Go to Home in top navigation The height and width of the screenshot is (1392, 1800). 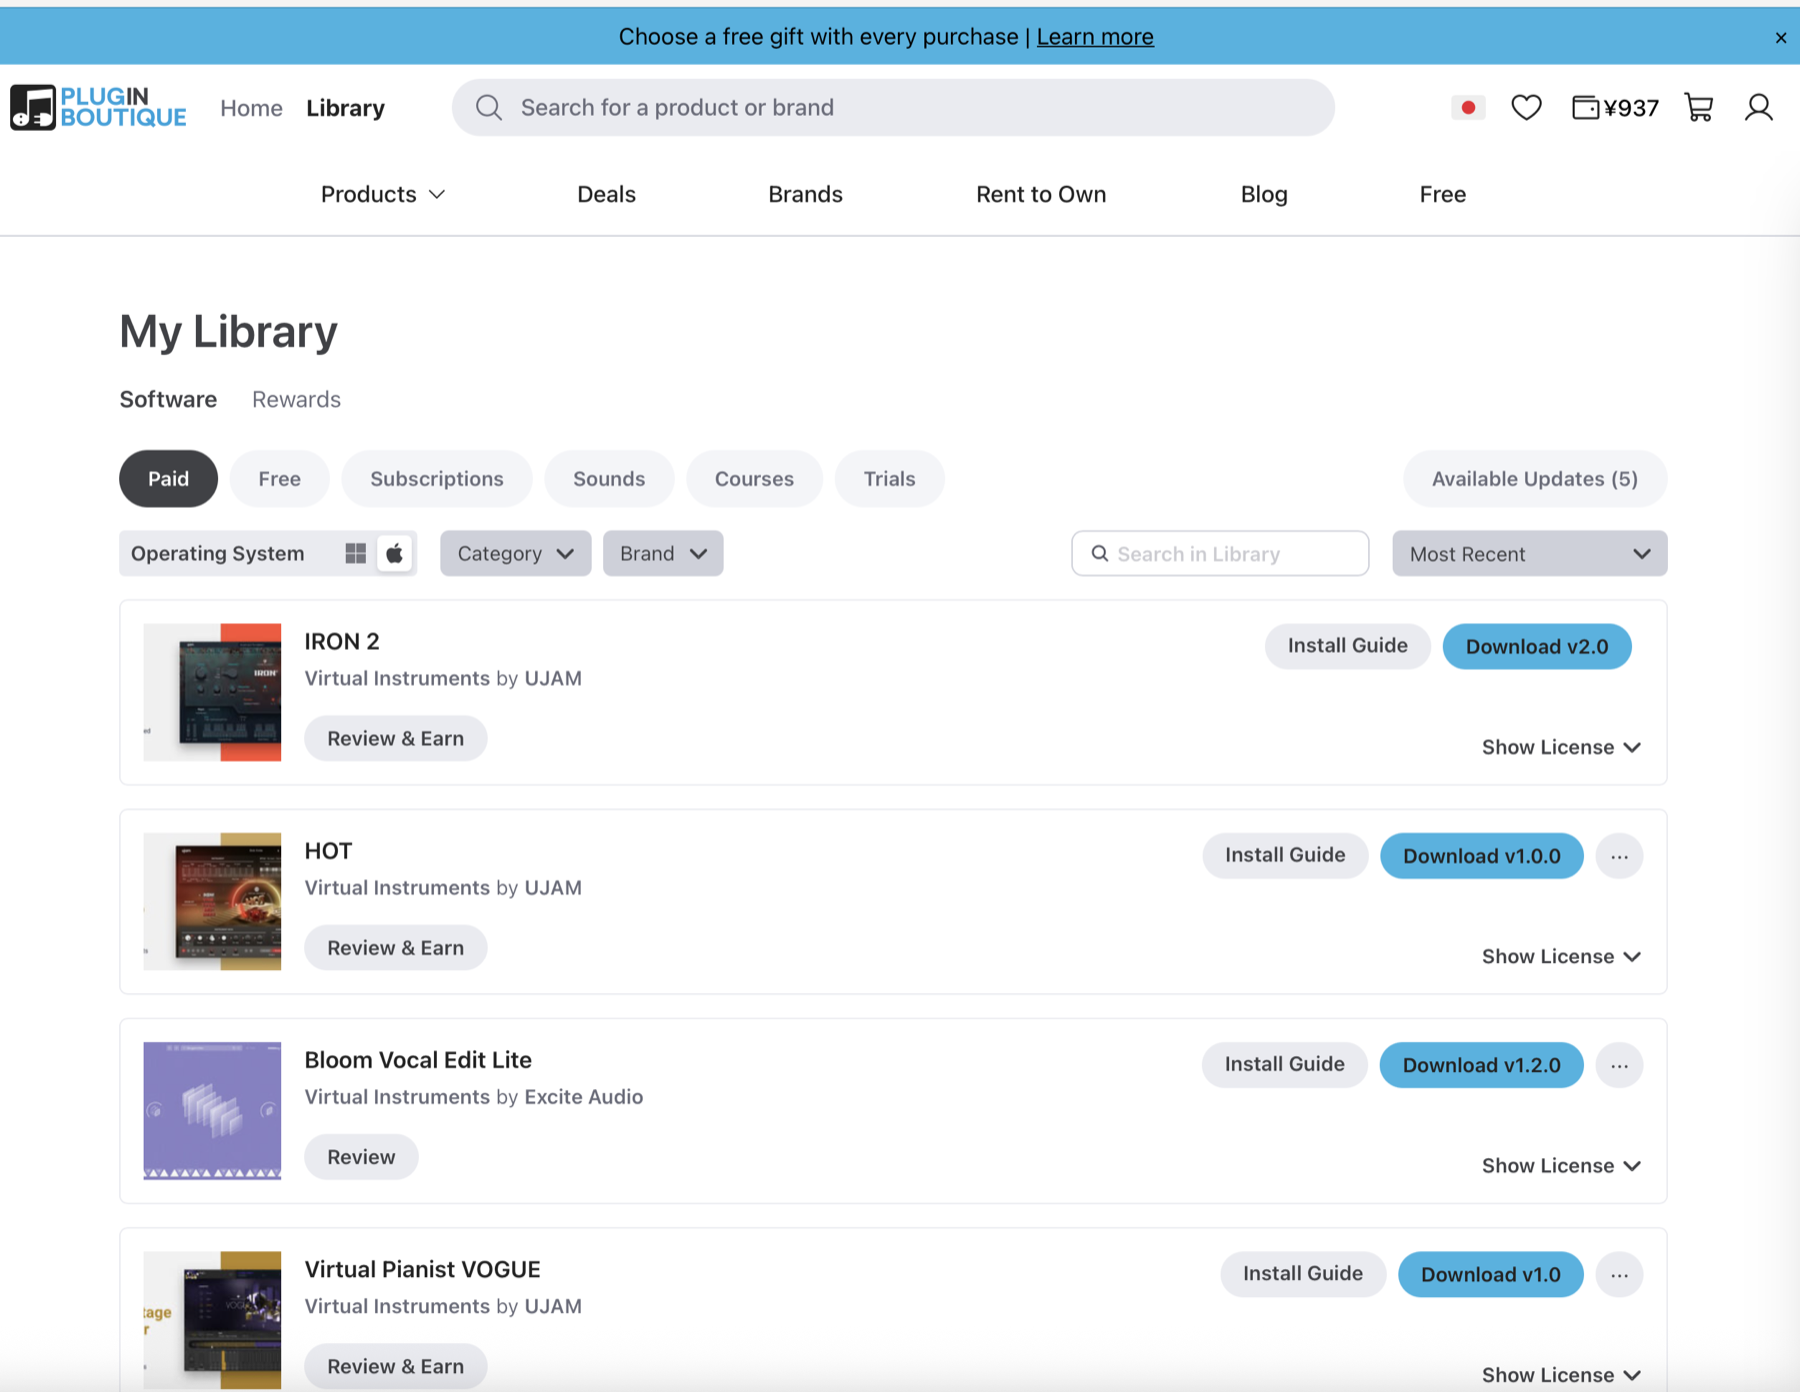pyautogui.click(x=251, y=108)
